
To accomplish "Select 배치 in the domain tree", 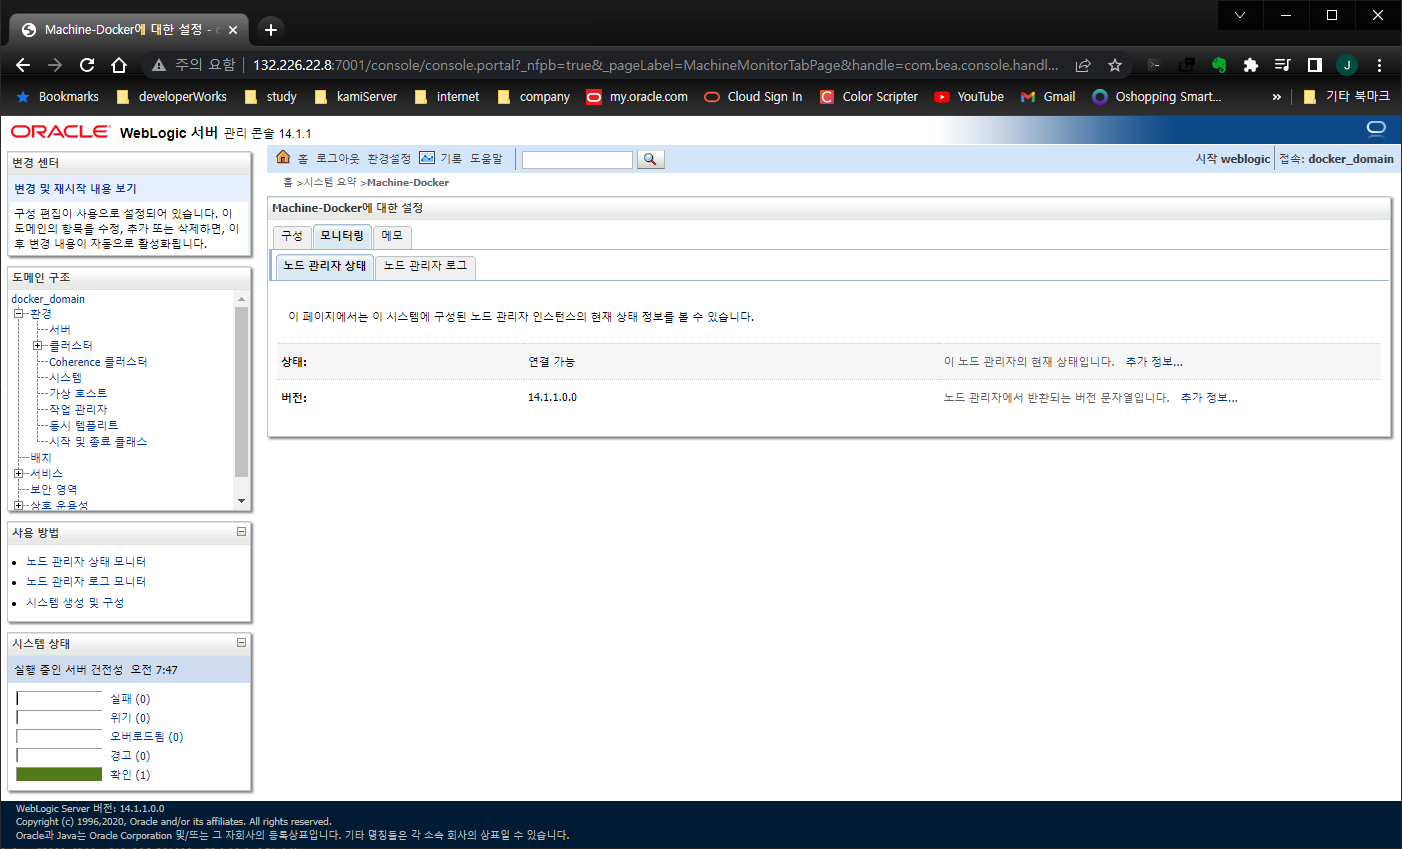I will [40, 458].
